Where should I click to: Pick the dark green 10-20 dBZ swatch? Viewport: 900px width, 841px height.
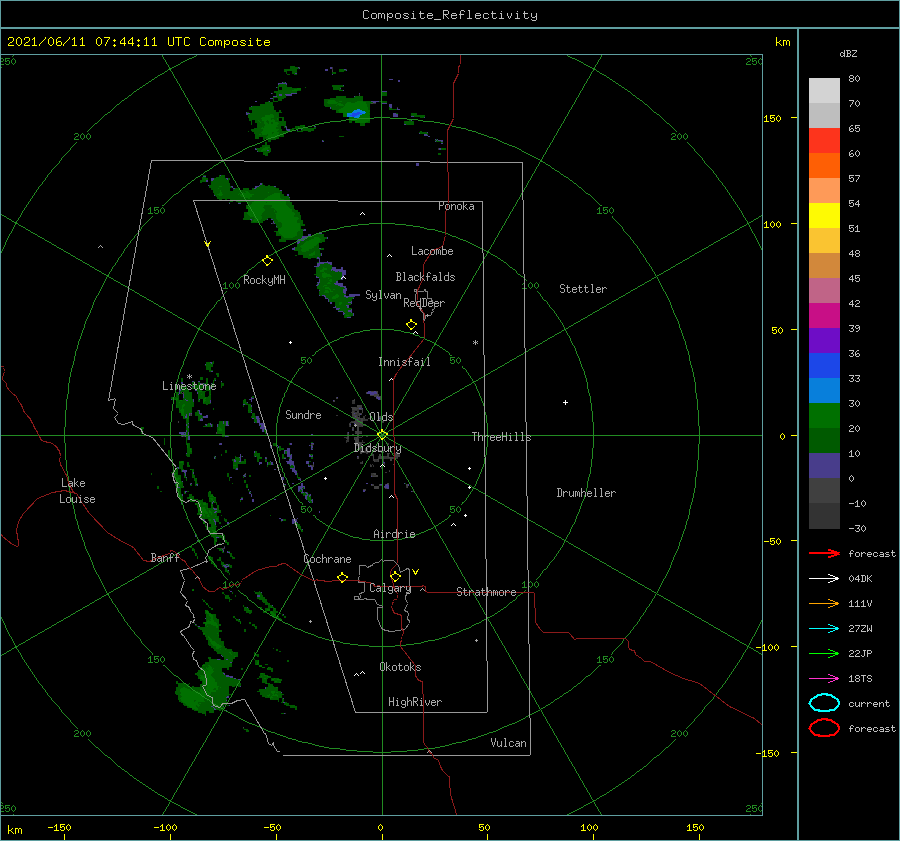click(x=824, y=441)
